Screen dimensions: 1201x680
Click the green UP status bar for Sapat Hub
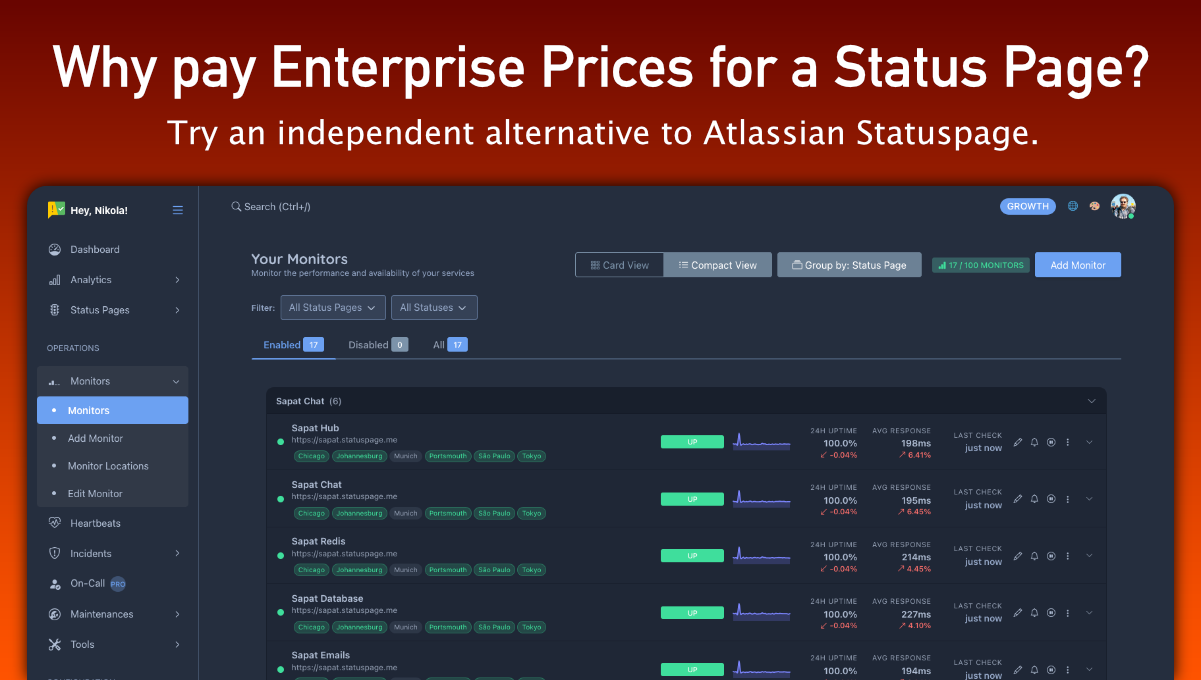pyautogui.click(x=692, y=442)
